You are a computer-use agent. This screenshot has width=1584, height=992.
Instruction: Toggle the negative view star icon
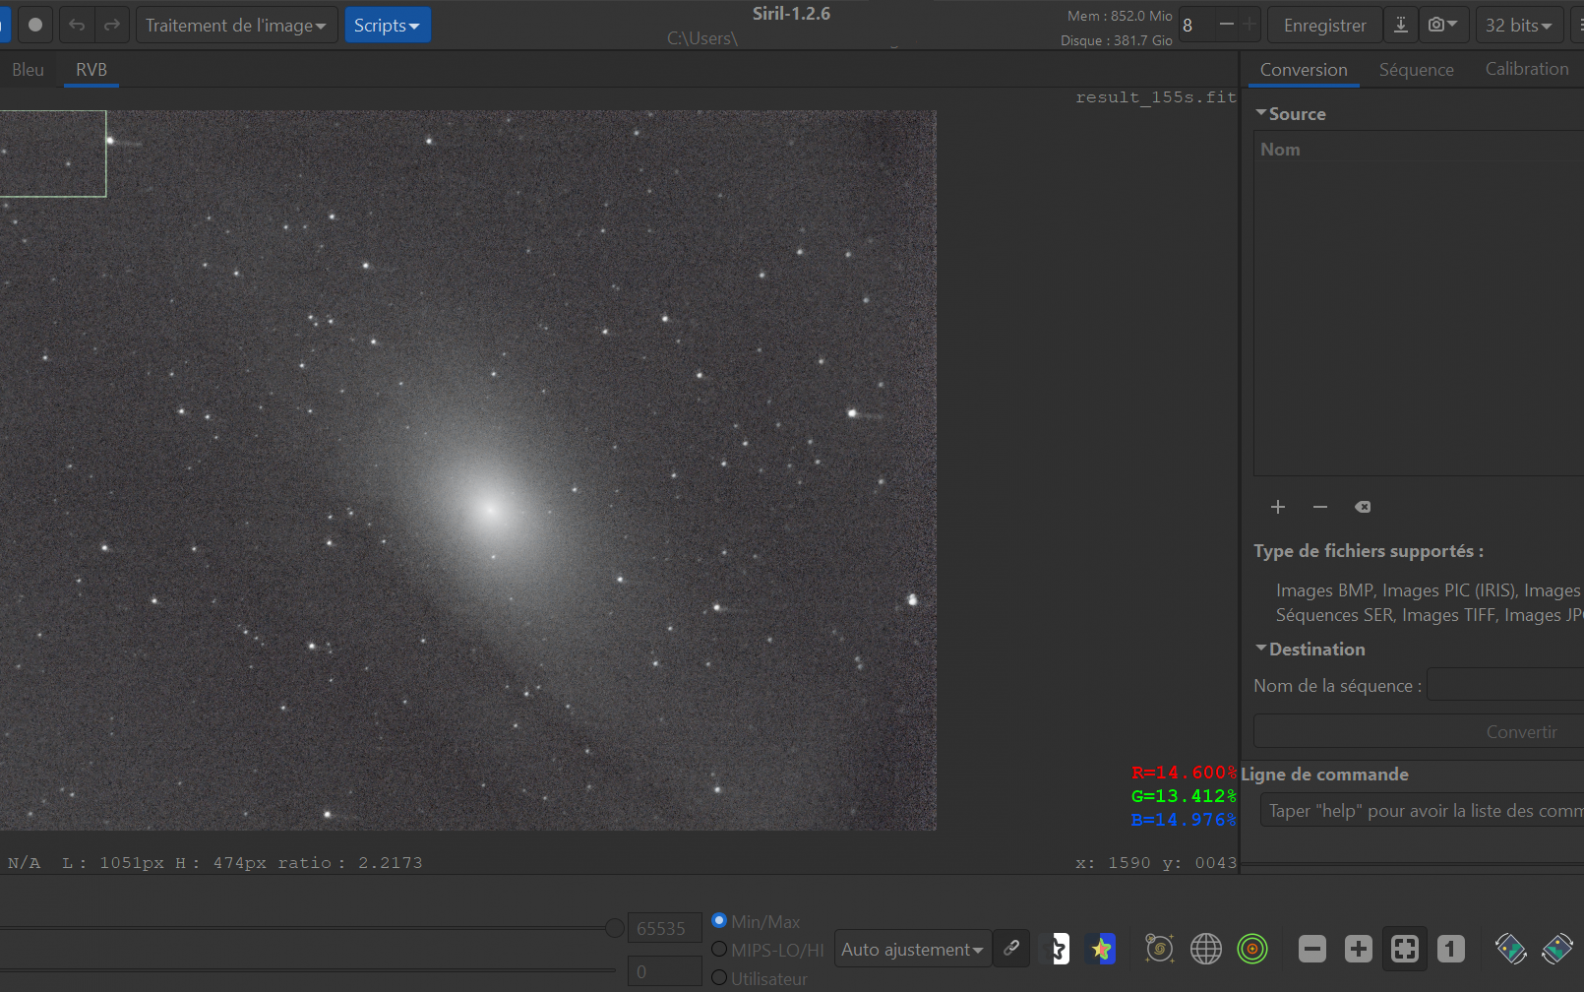pos(1056,948)
